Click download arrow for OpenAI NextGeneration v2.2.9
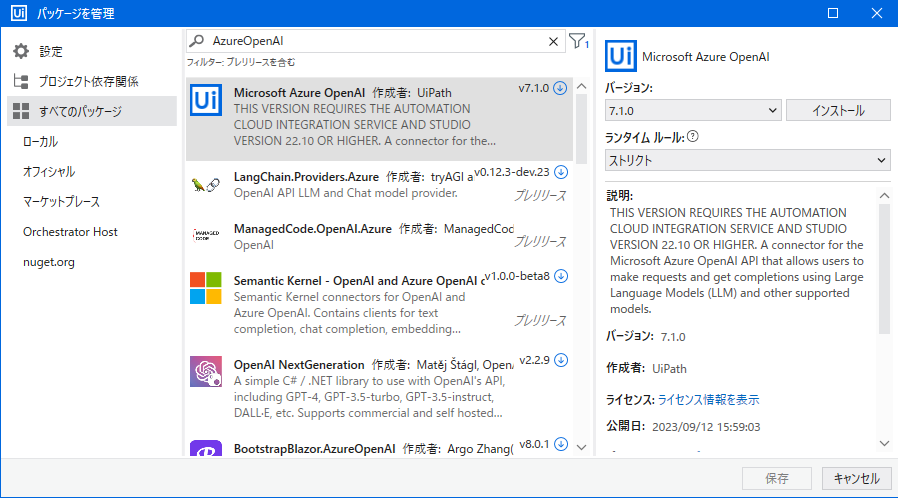Screen dimensions: 898x498 [561, 359]
